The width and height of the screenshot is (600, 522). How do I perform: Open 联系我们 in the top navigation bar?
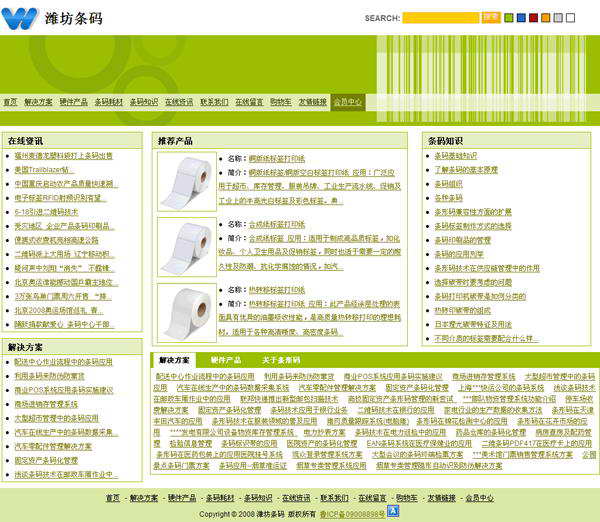(214, 102)
